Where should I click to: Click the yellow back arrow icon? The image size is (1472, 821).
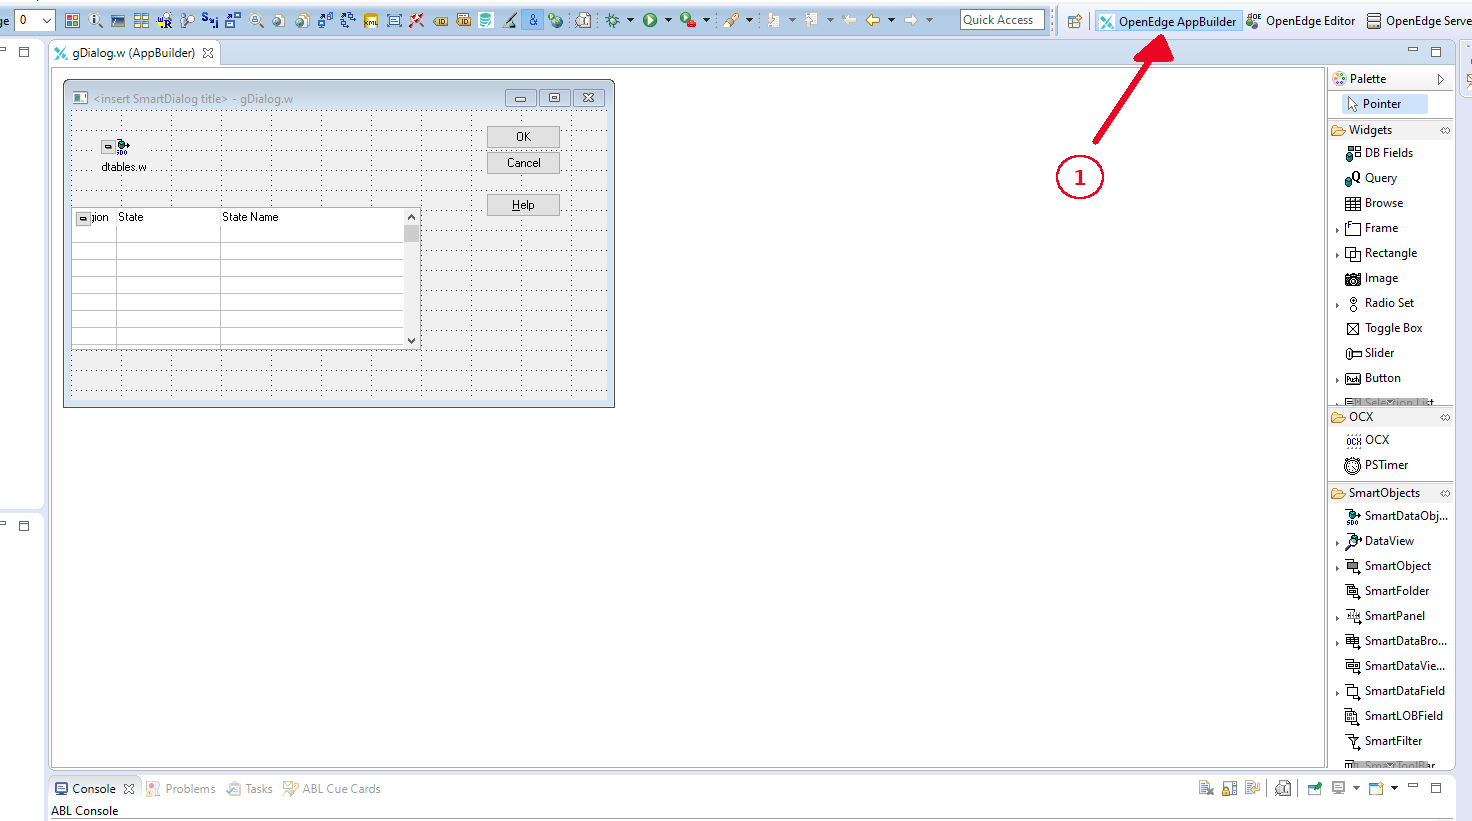click(873, 20)
